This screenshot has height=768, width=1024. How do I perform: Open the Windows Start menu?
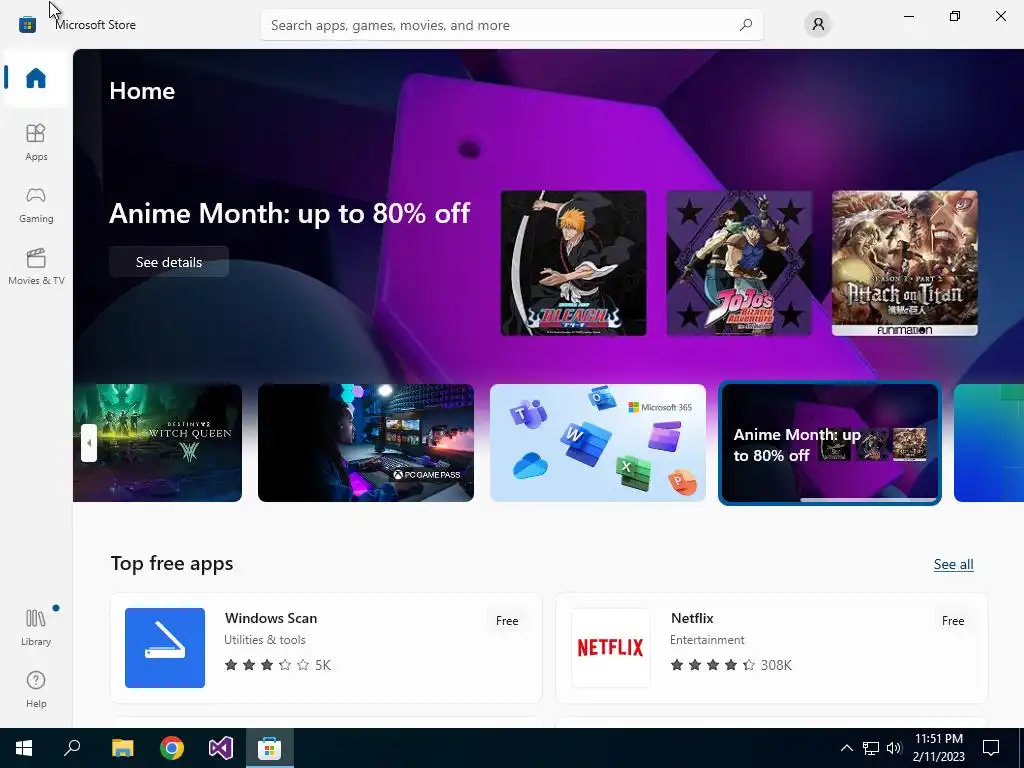[x=24, y=748]
